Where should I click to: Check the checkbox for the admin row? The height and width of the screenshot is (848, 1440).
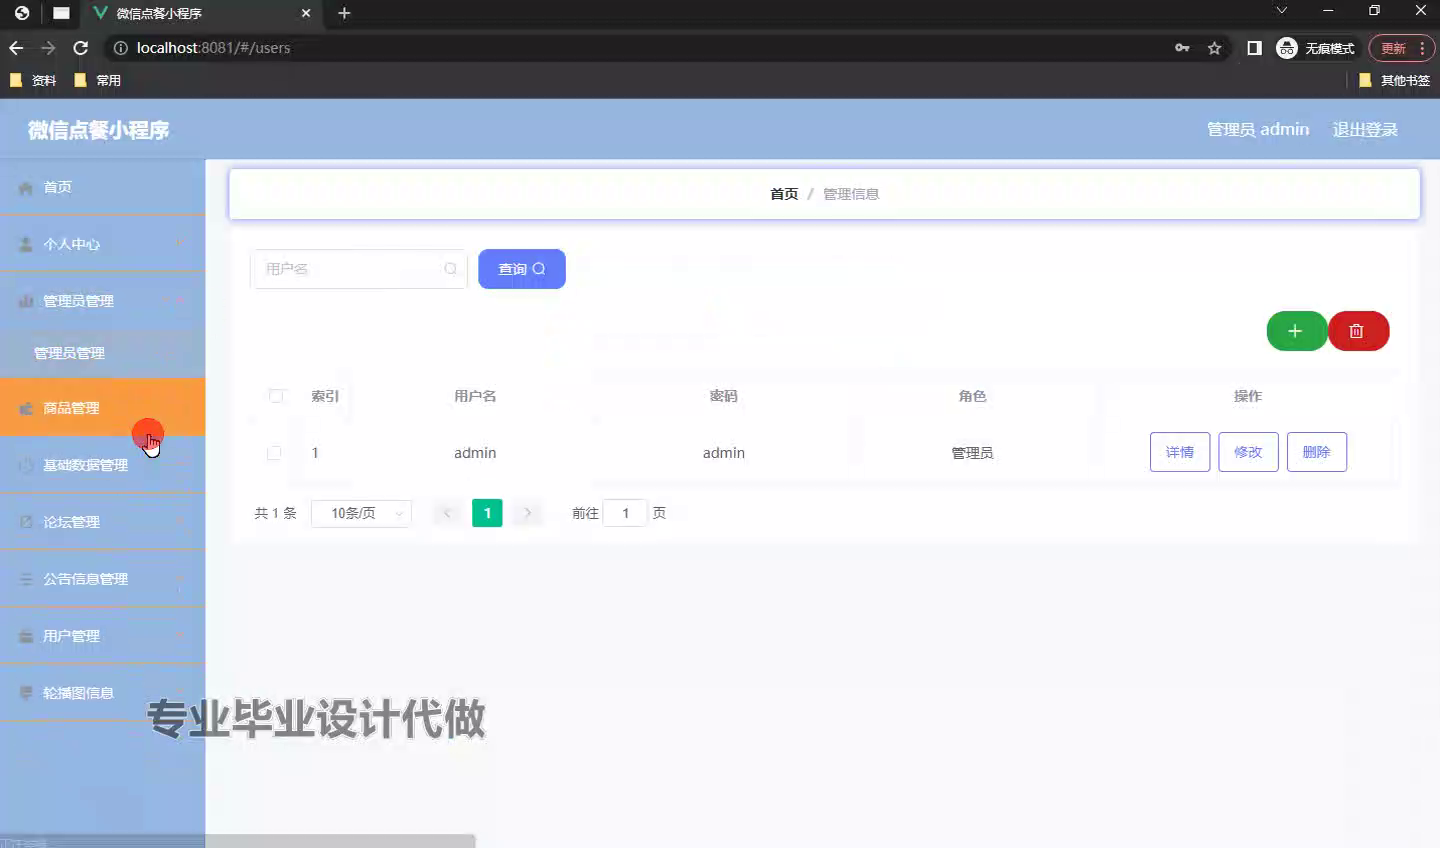274,453
